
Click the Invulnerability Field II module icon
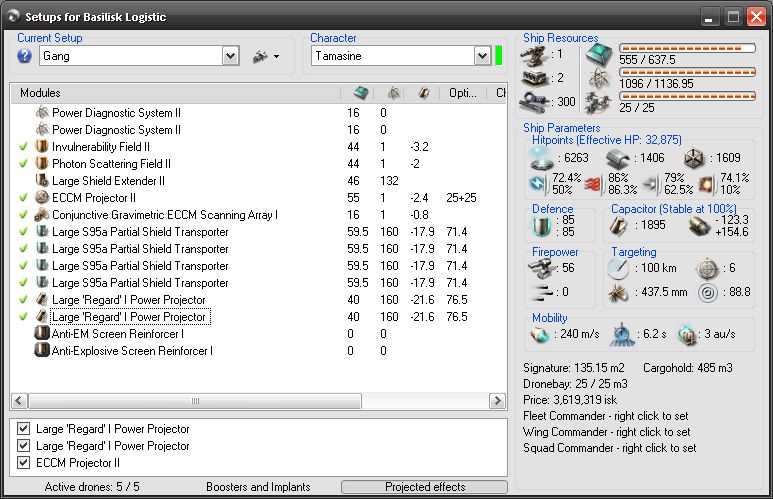point(42,146)
